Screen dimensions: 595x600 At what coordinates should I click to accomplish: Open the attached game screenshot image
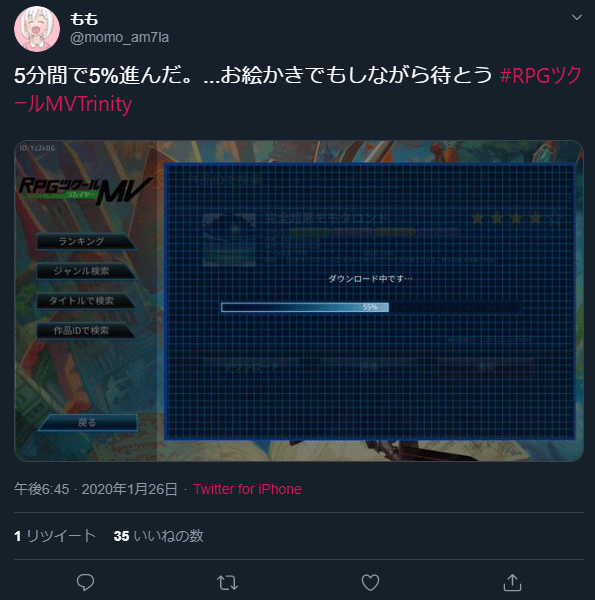[299, 301]
